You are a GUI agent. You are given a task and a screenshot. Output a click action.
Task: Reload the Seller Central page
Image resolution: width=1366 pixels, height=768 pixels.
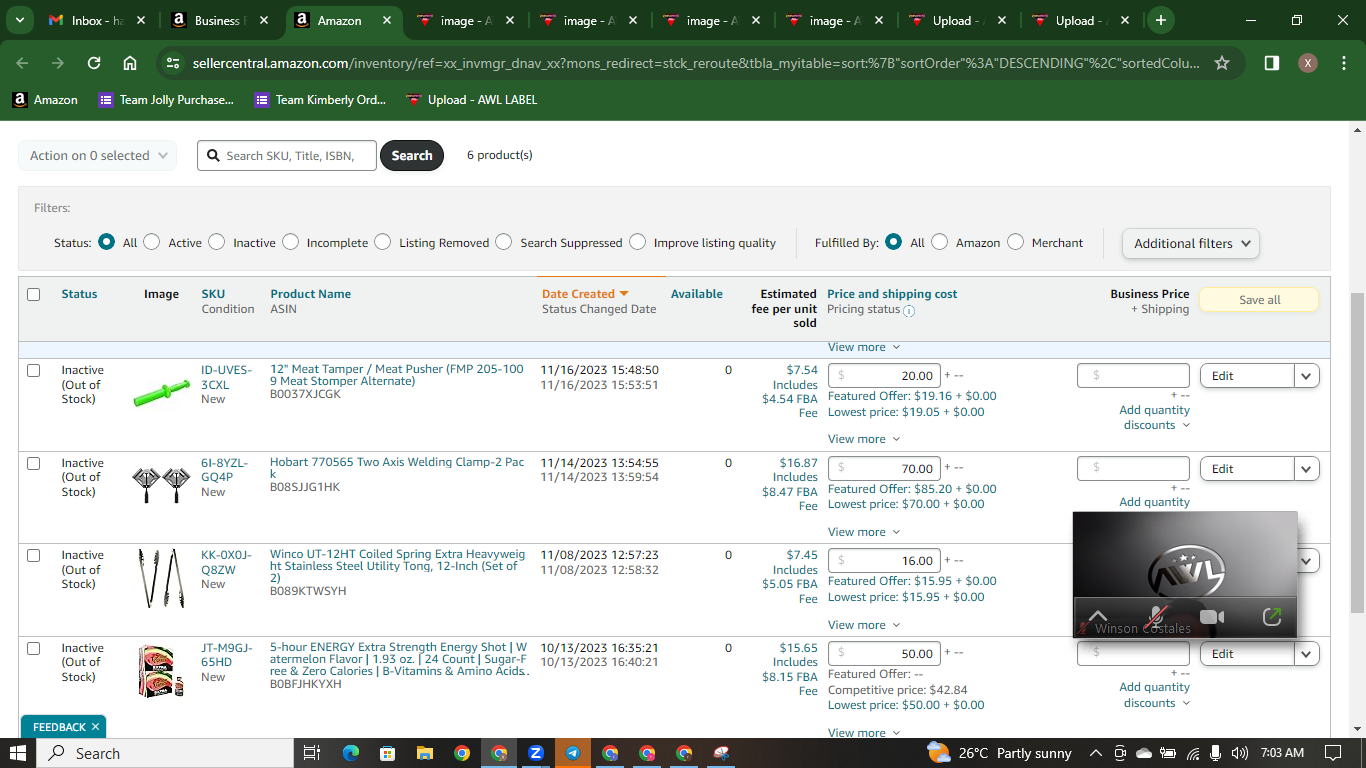[x=94, y=63]
